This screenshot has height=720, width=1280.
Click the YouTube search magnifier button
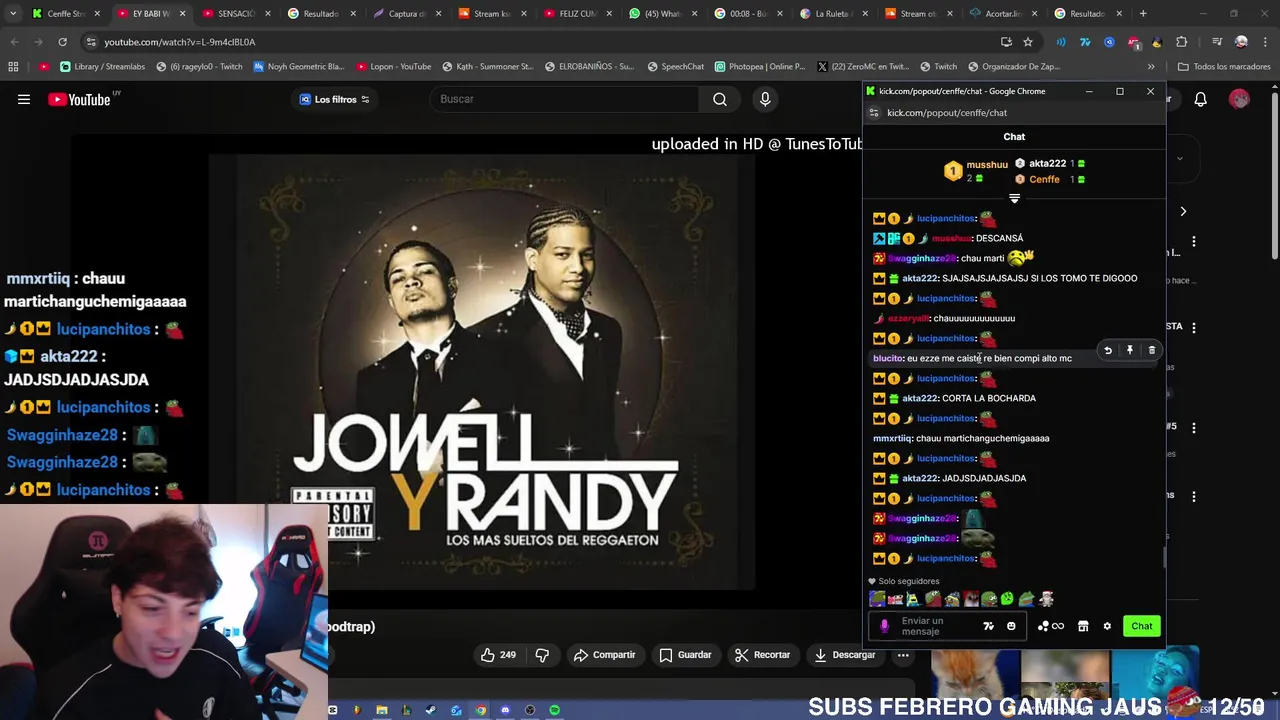click(x=720, y=99)
